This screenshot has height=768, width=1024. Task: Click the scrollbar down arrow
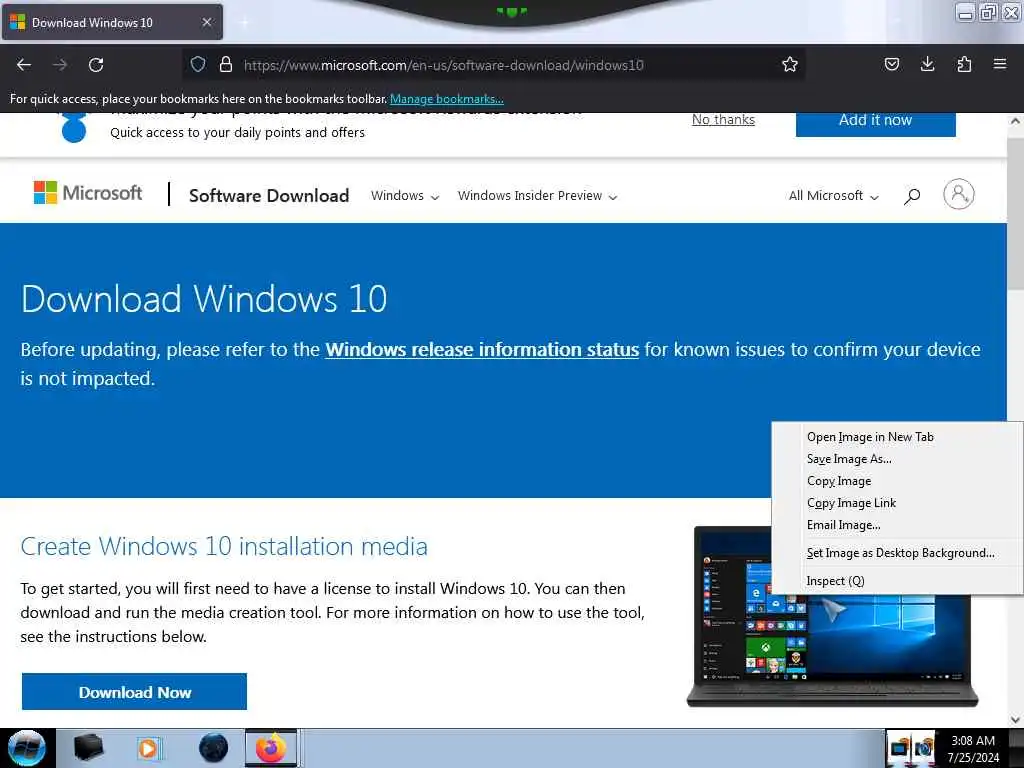point(1015,719)
